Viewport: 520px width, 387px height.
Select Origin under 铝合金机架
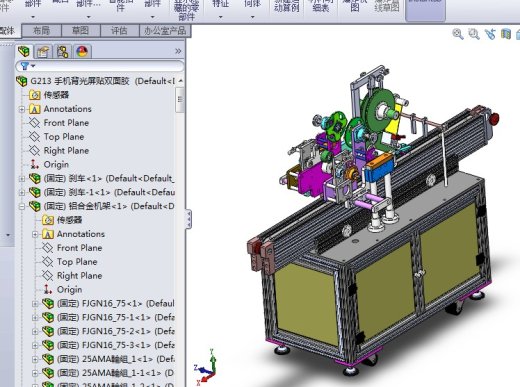click(69, 290)
